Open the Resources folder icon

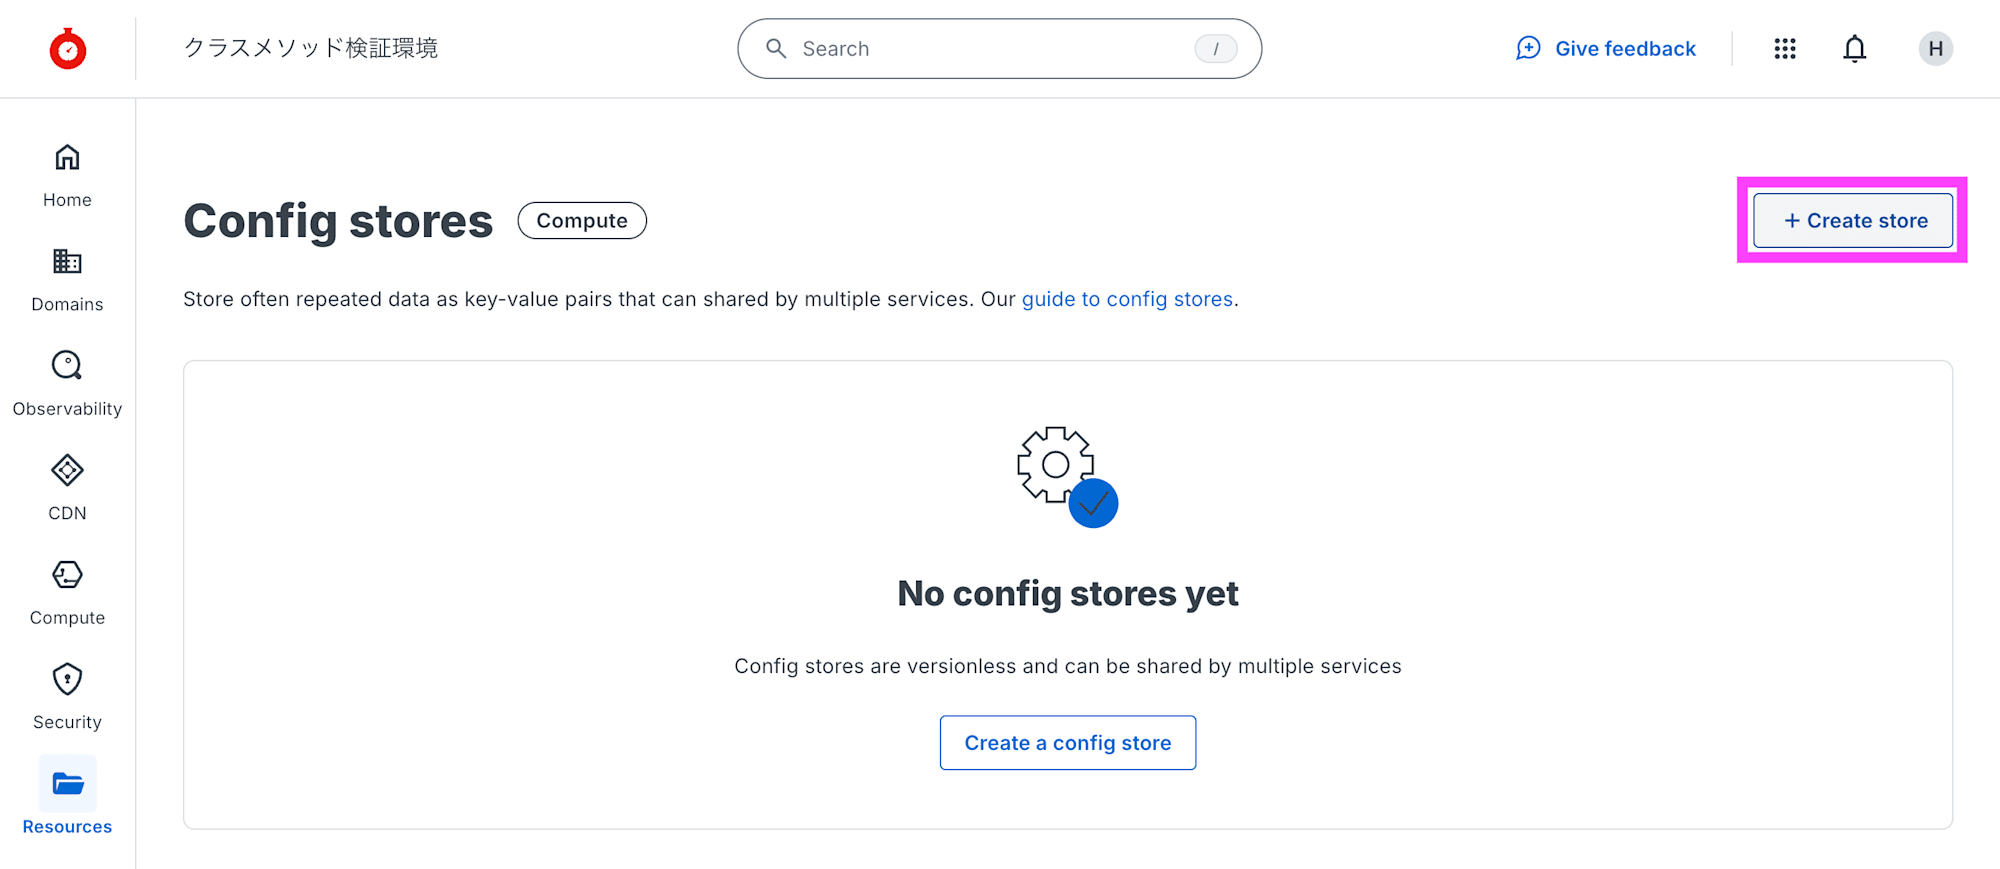(x=67, y=784)
